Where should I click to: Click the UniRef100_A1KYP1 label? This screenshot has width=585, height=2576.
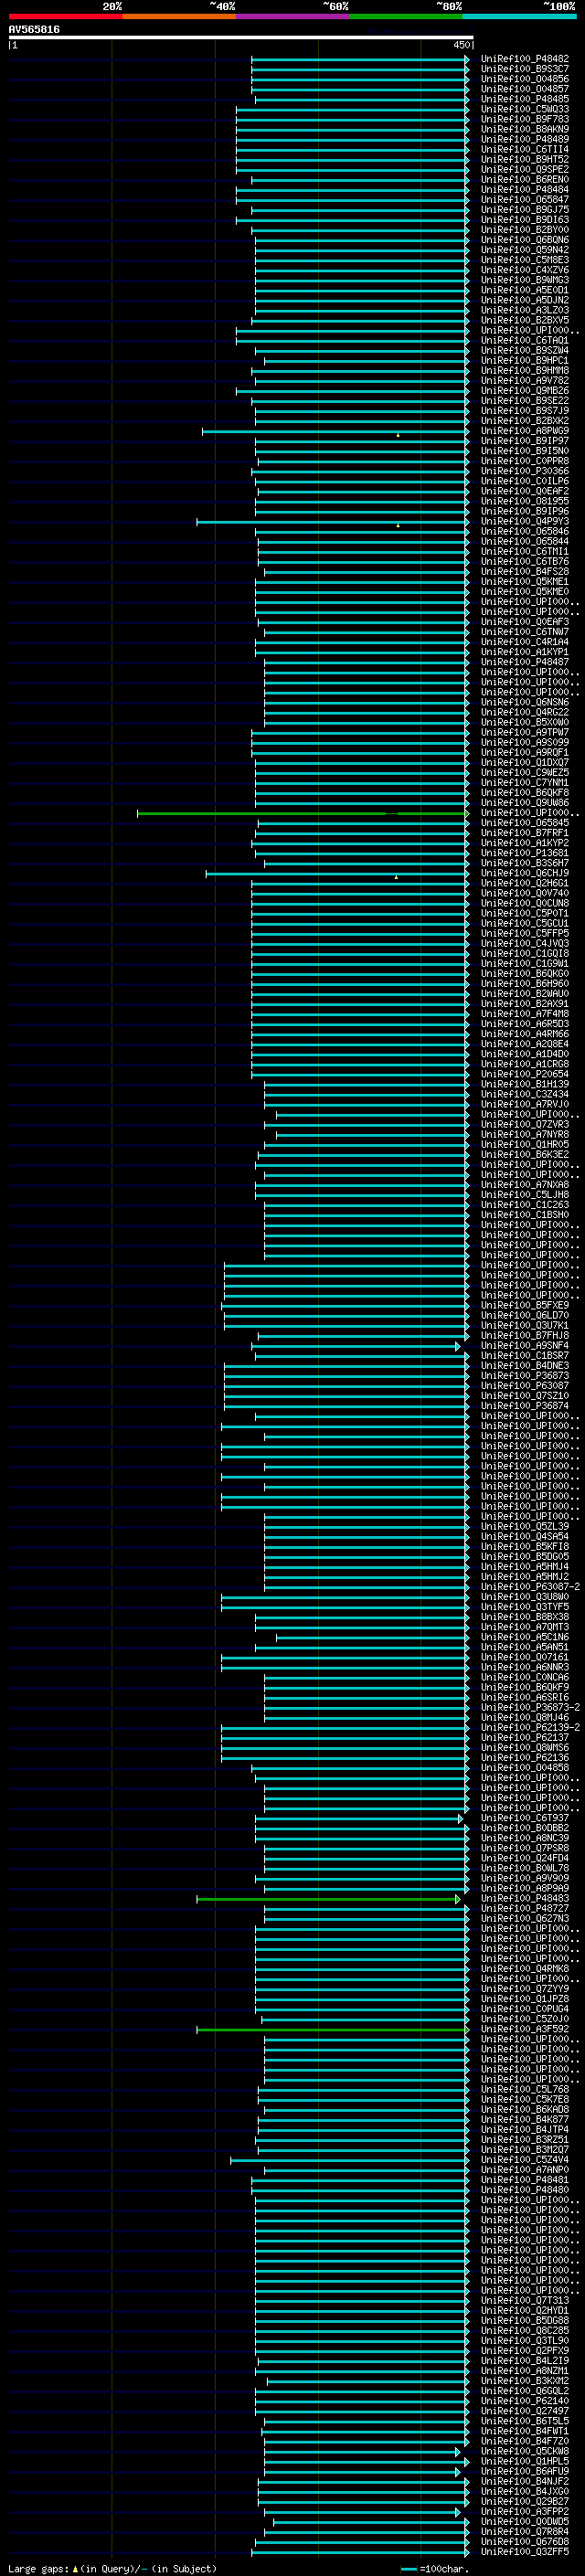coord(525,652)
